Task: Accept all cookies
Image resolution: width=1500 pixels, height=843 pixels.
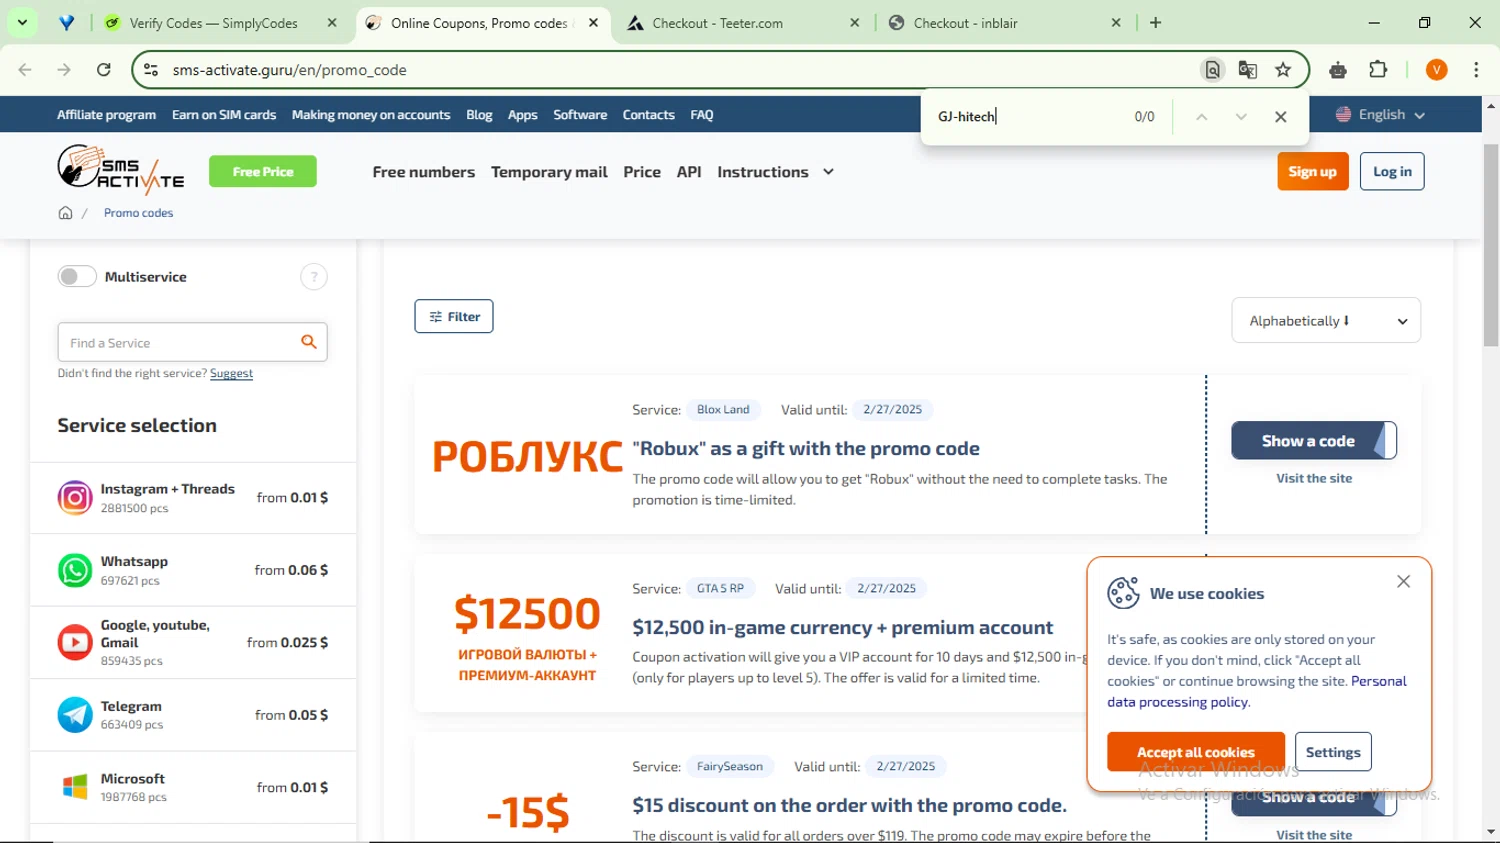Action: tap(1196, 752)
